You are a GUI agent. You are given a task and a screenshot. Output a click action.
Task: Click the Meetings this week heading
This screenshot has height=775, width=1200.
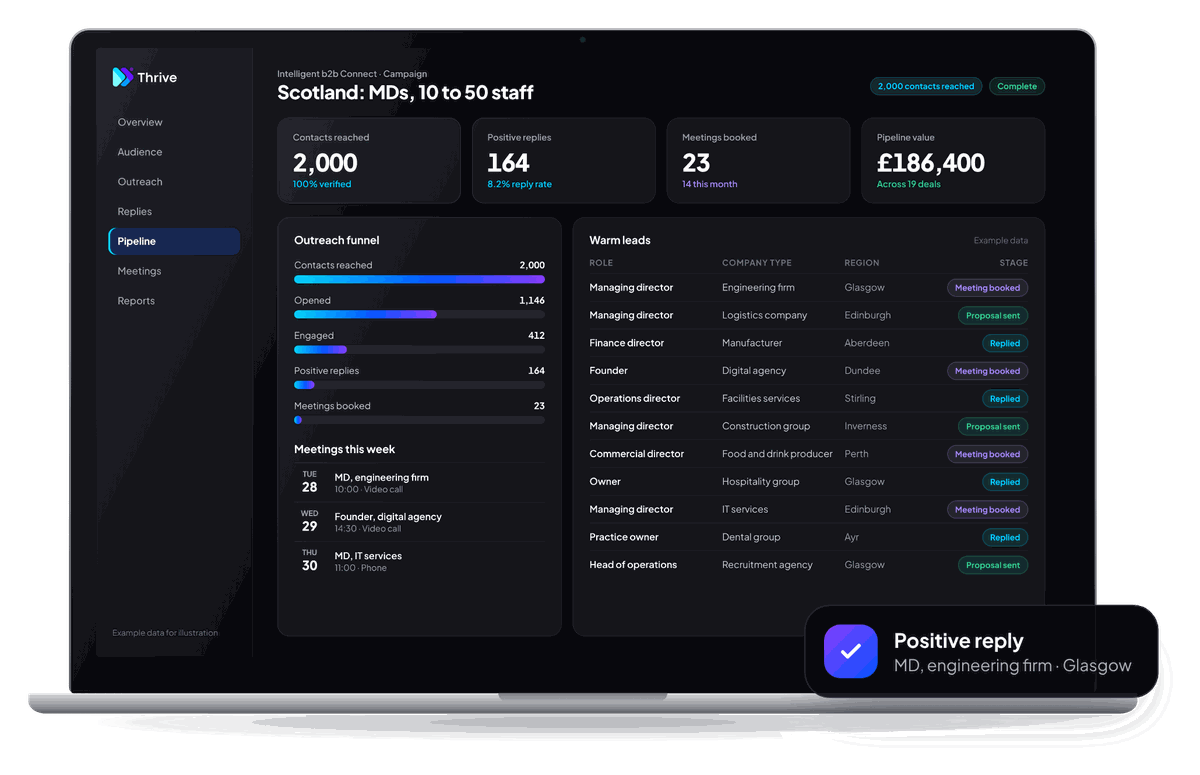pyautogui.click(x=345, y=450)
